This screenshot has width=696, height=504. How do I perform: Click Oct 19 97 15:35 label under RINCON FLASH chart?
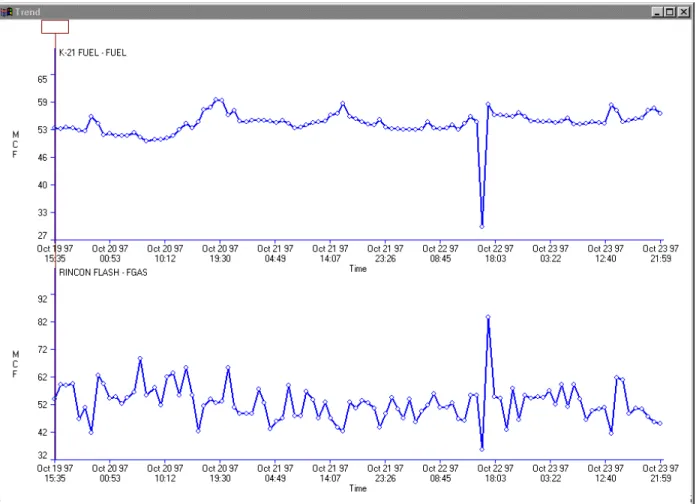coord(55,473)
